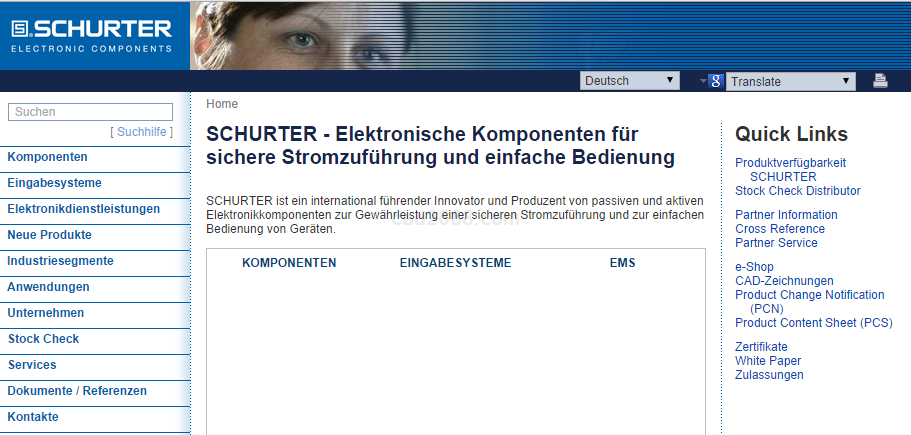
Task: Expand the Google Translate dropdown
Action: (790, 81)
